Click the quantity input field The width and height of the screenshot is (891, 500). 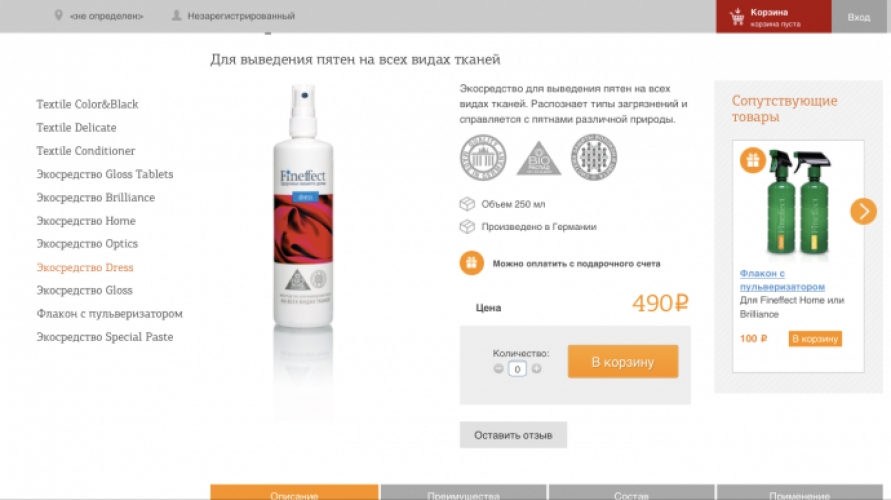[517, 369]
